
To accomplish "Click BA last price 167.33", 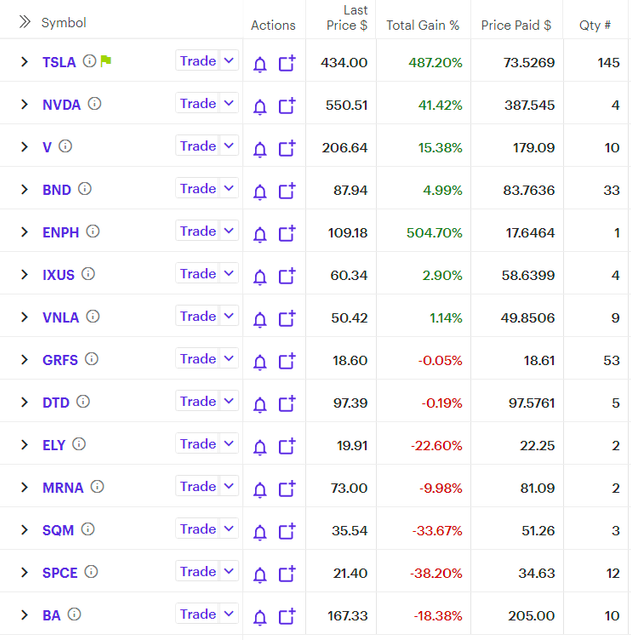I will tap(347, 616).
